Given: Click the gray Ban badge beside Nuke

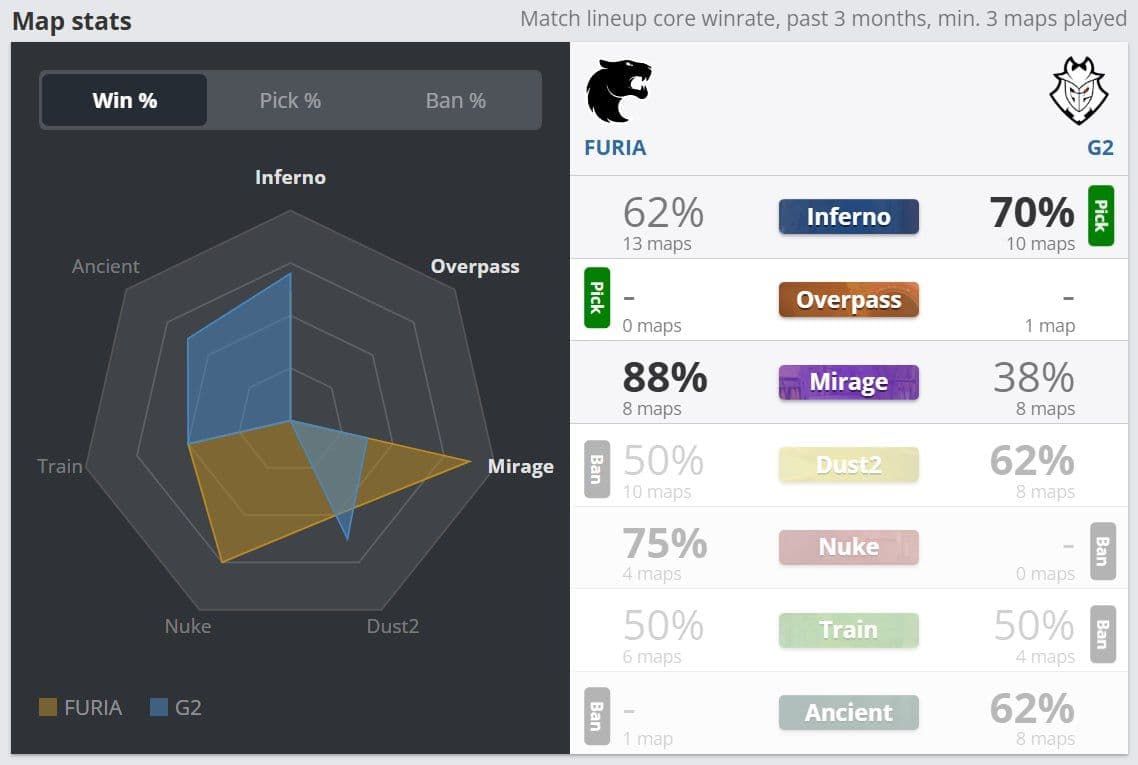Looking at the screenshot, I should coord(1102,552).
